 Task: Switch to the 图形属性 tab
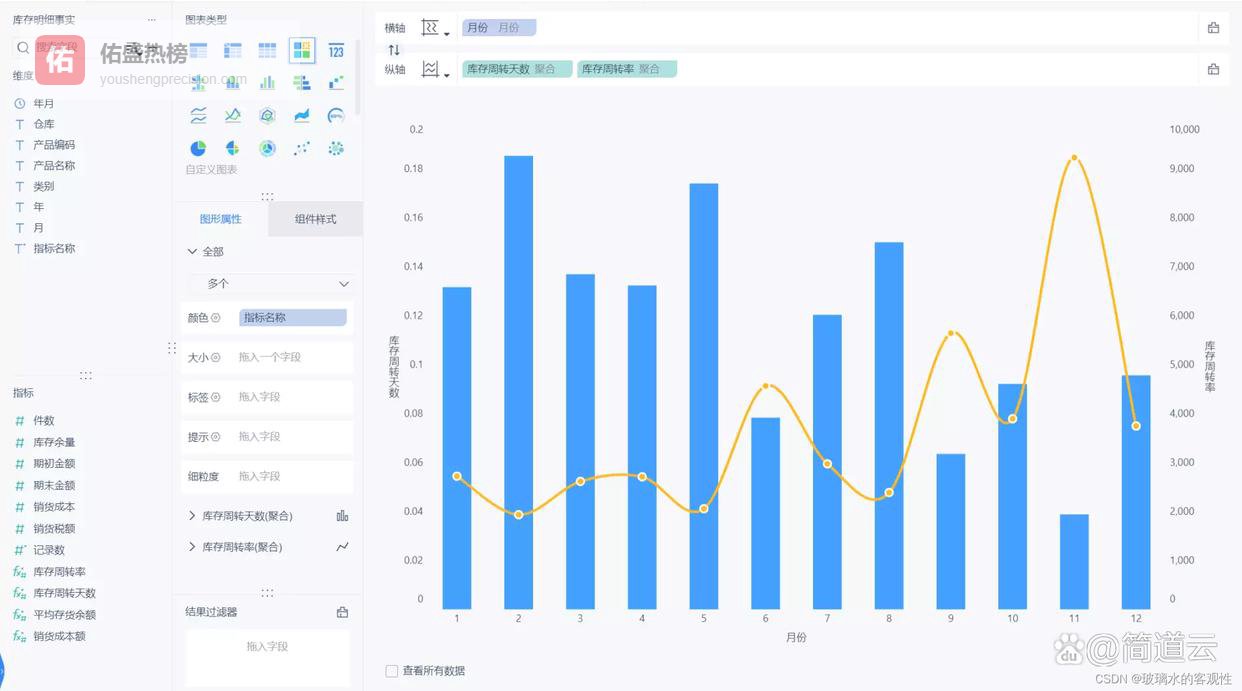click(220, 219)
